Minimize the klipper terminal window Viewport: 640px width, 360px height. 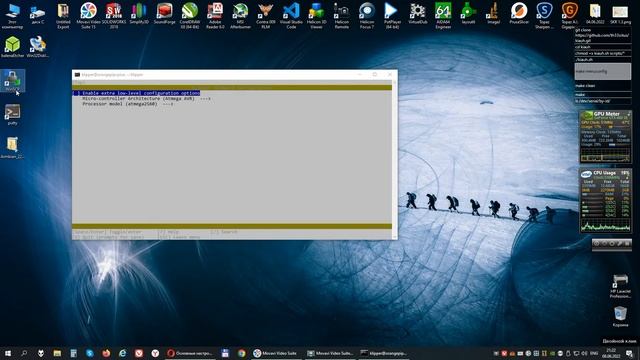click(360, 74)
